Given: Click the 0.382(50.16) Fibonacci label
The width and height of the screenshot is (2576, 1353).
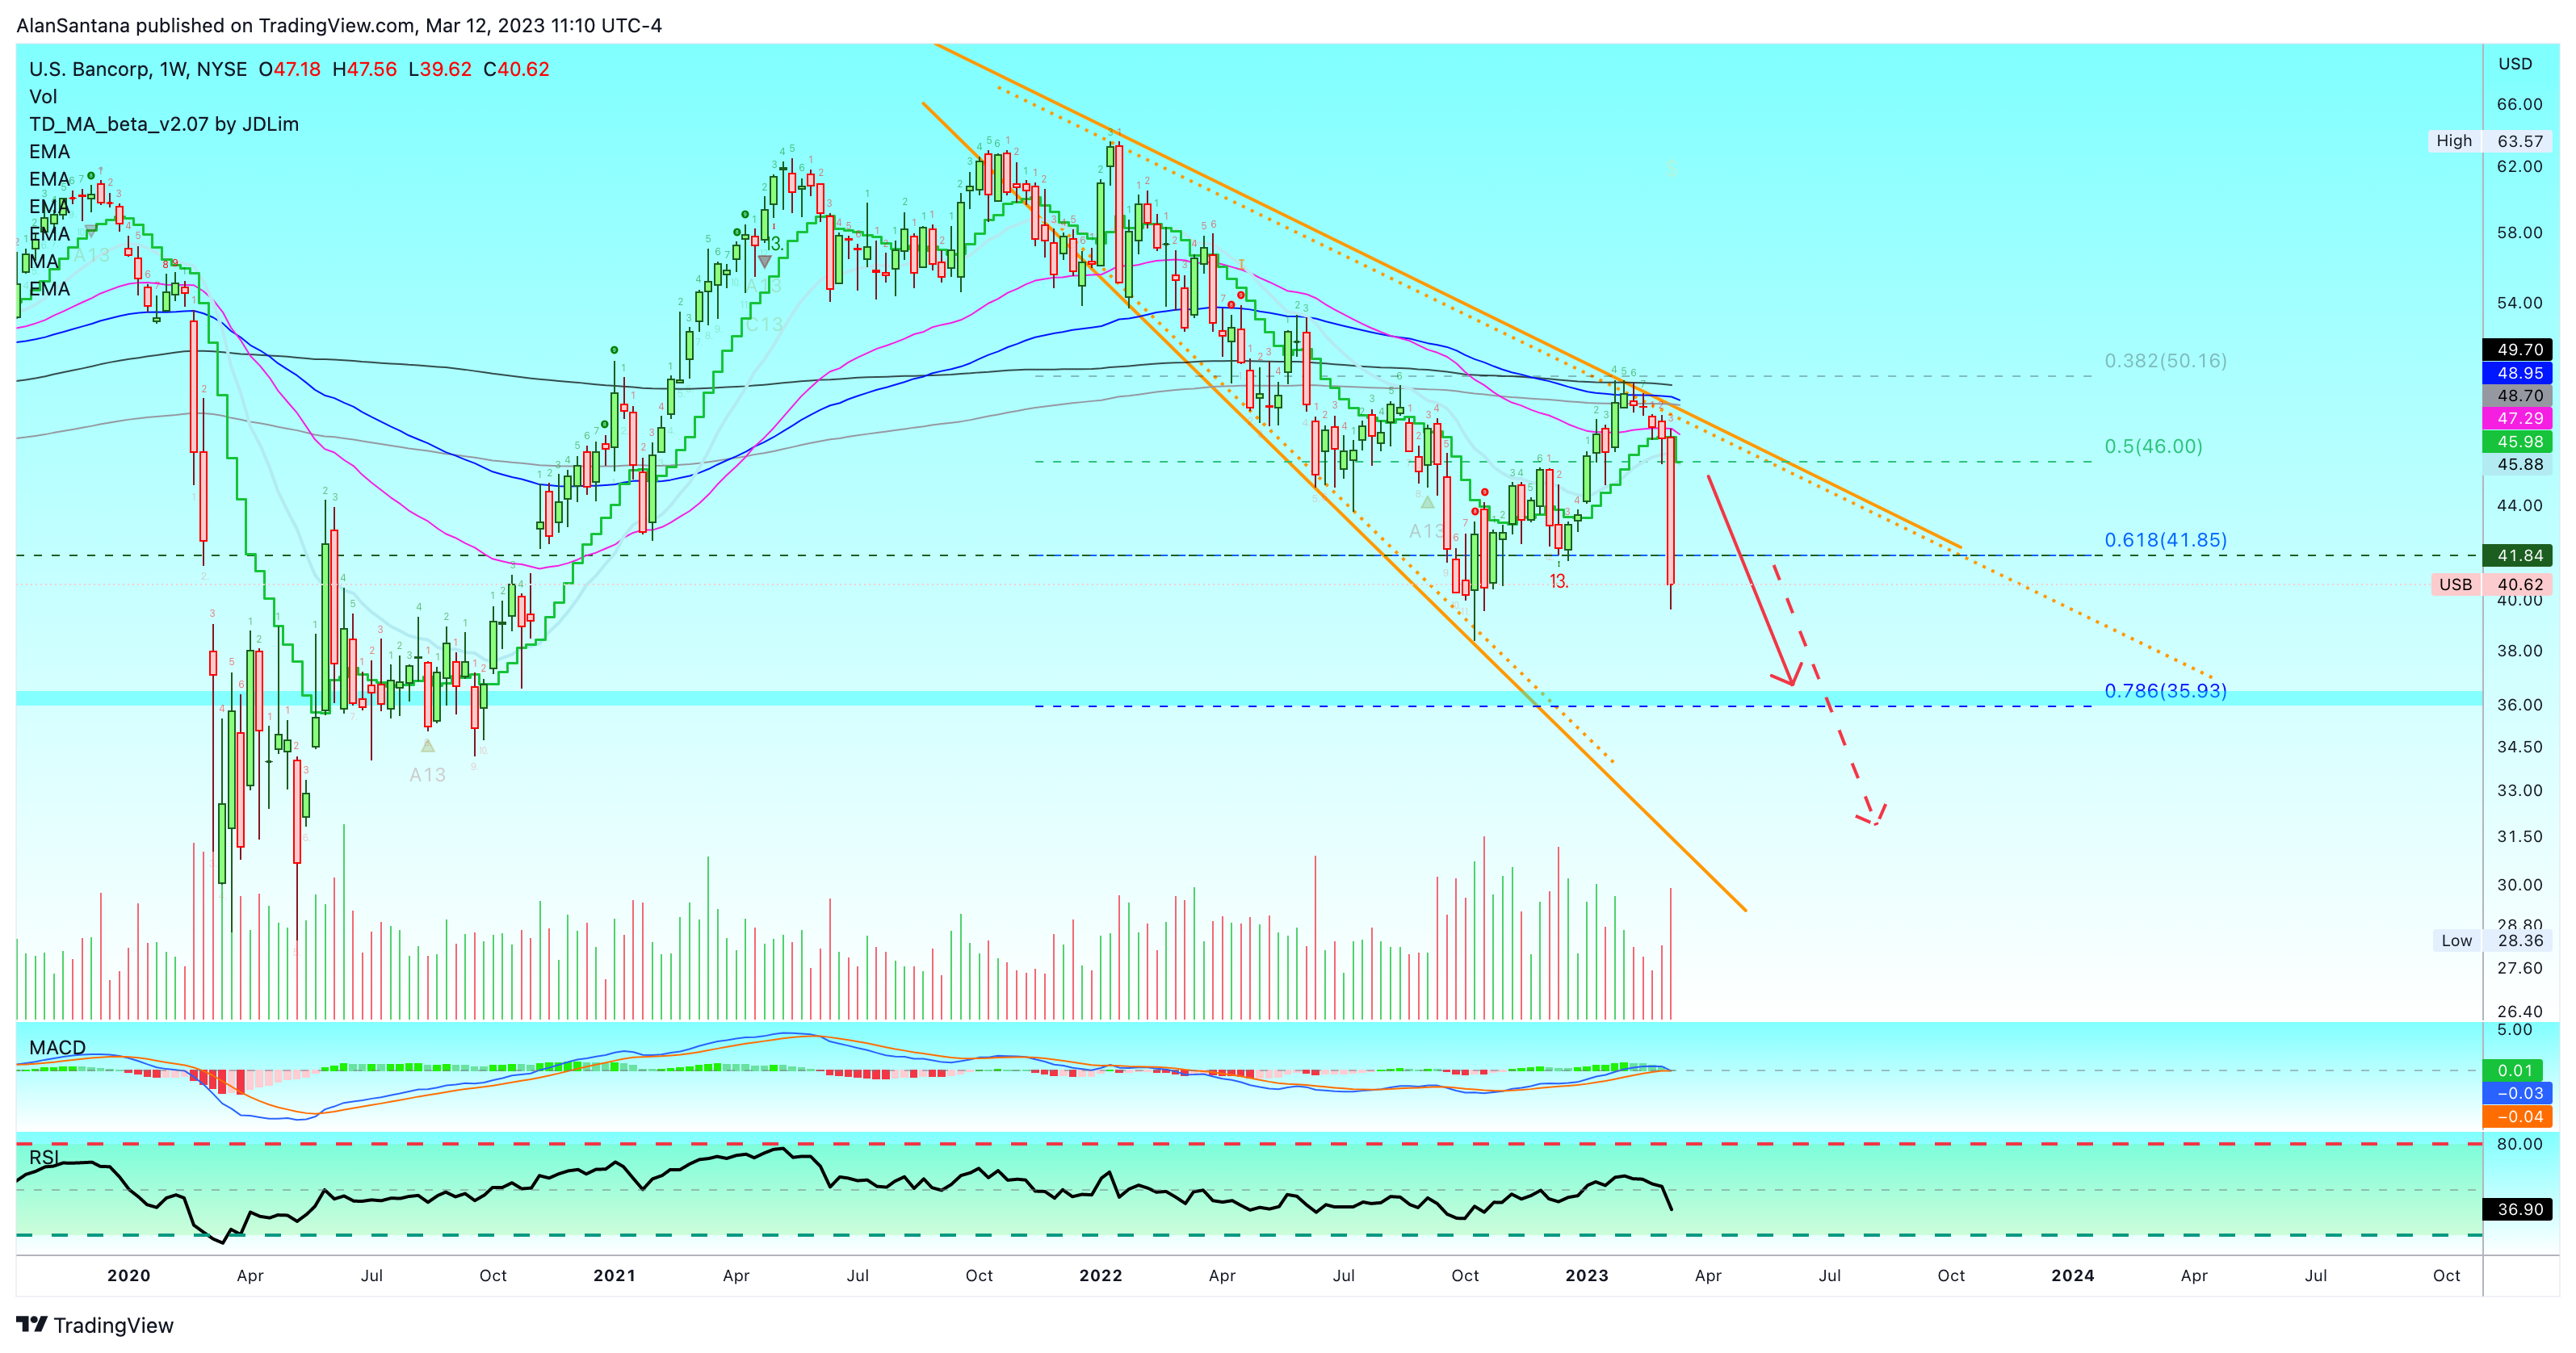Looking at the screenshot, I should 2165,360.
